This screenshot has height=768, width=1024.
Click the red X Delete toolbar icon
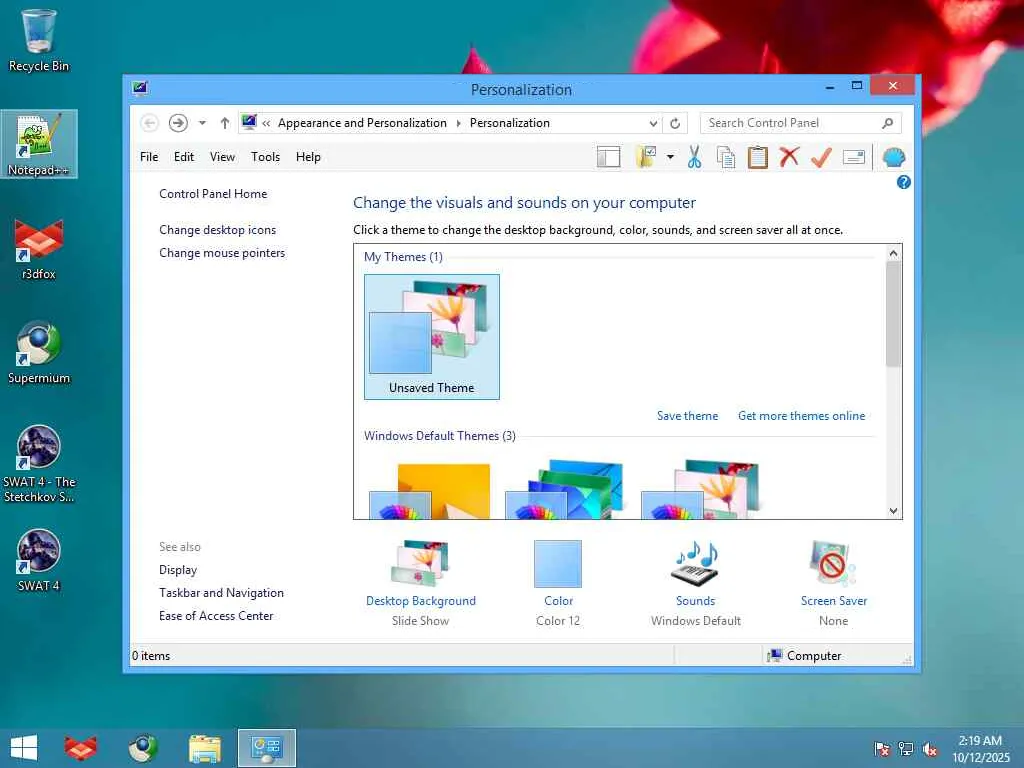789,157
